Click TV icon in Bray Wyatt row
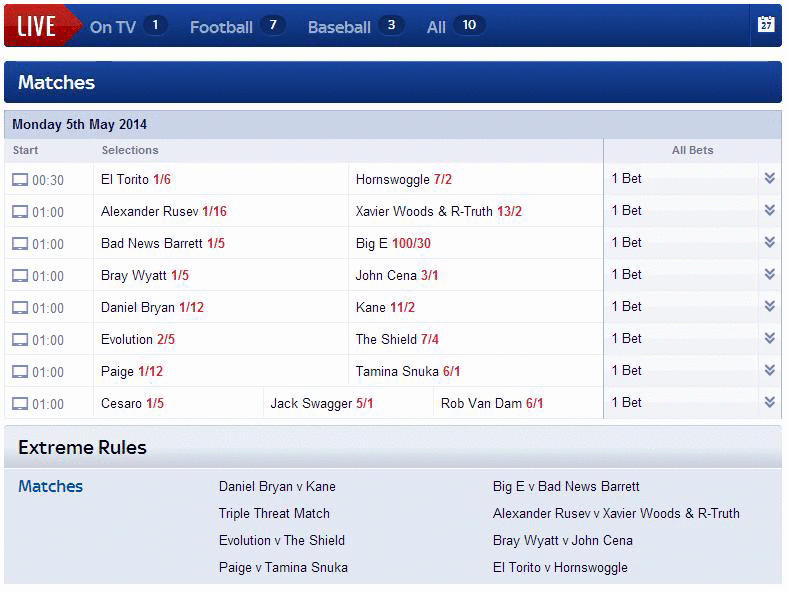This screenshot has height=592, width=788. (x=20, y=276)
